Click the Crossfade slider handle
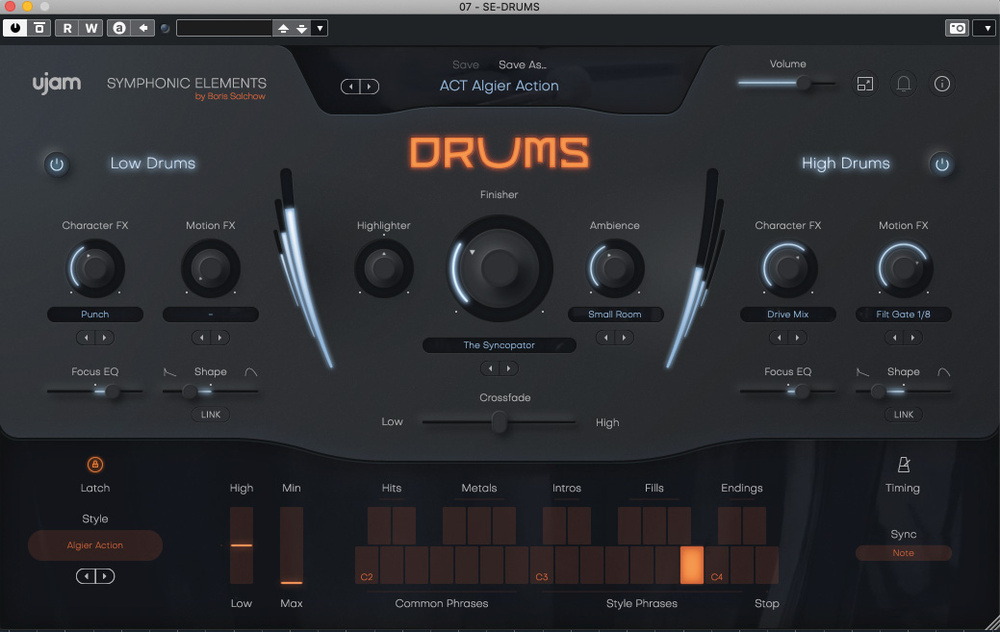This screenshot has width=1000, height=632. 499,422
